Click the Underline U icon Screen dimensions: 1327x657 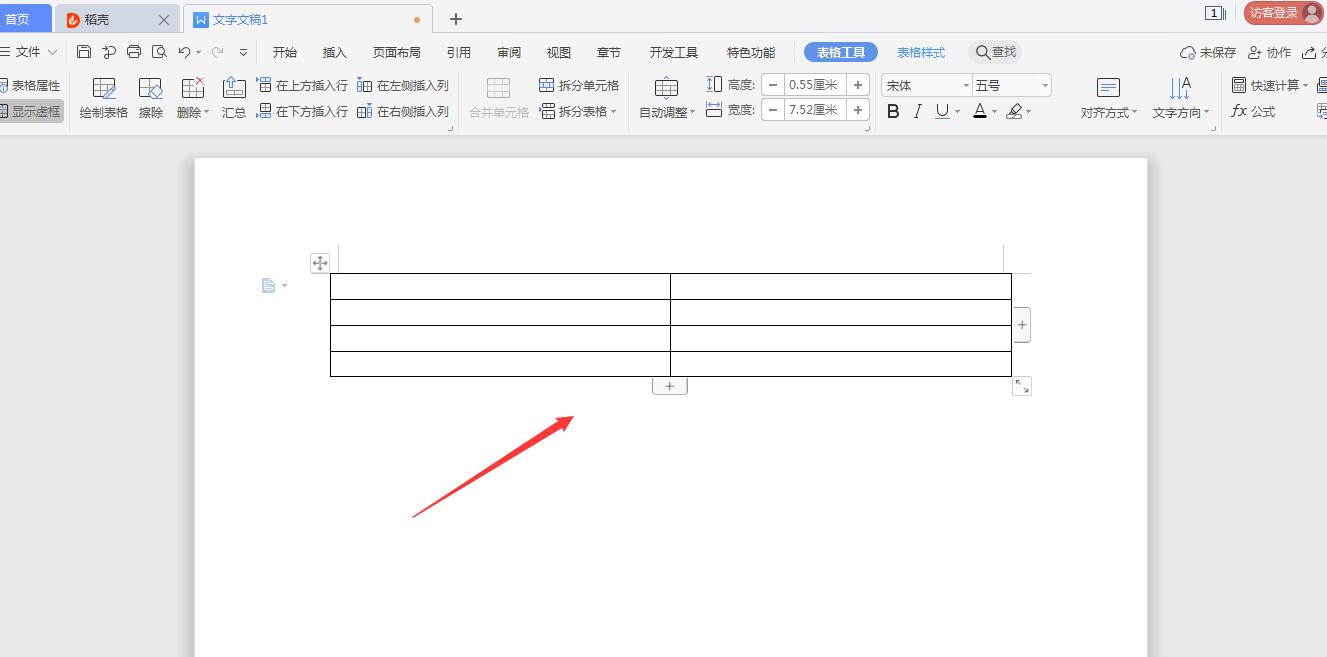click(941, 112)
